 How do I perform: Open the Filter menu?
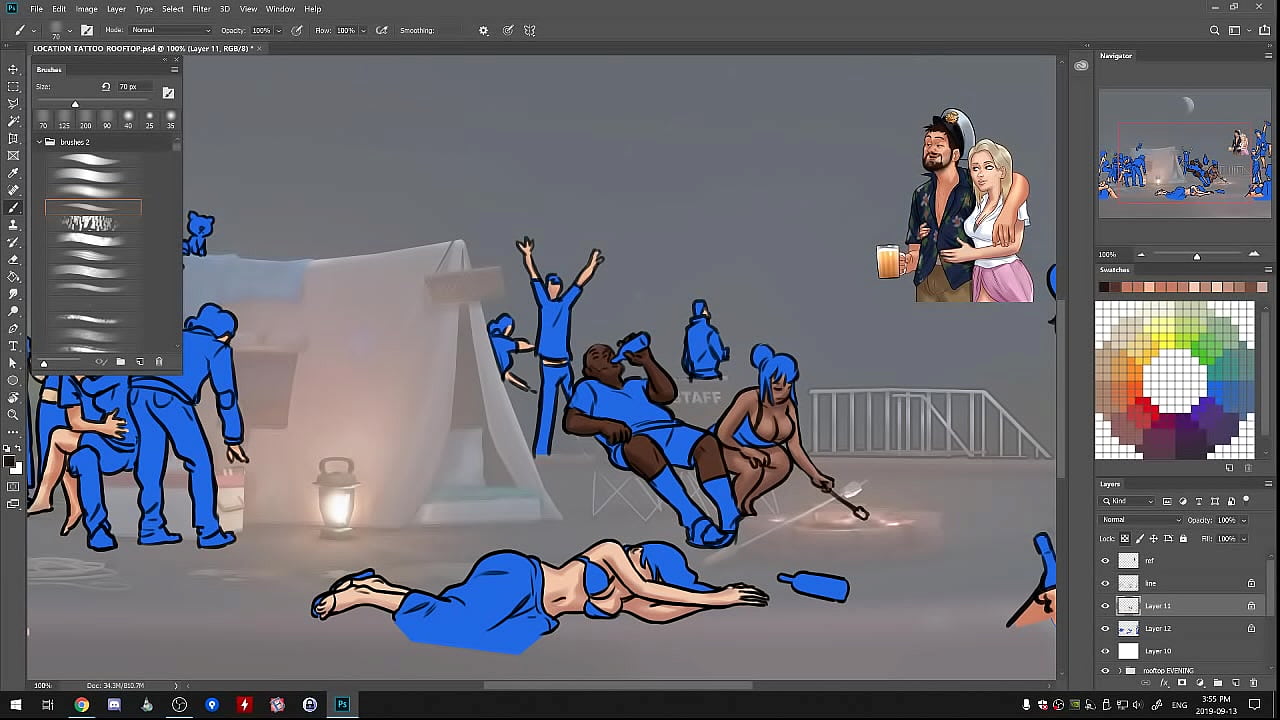(201, 9)
